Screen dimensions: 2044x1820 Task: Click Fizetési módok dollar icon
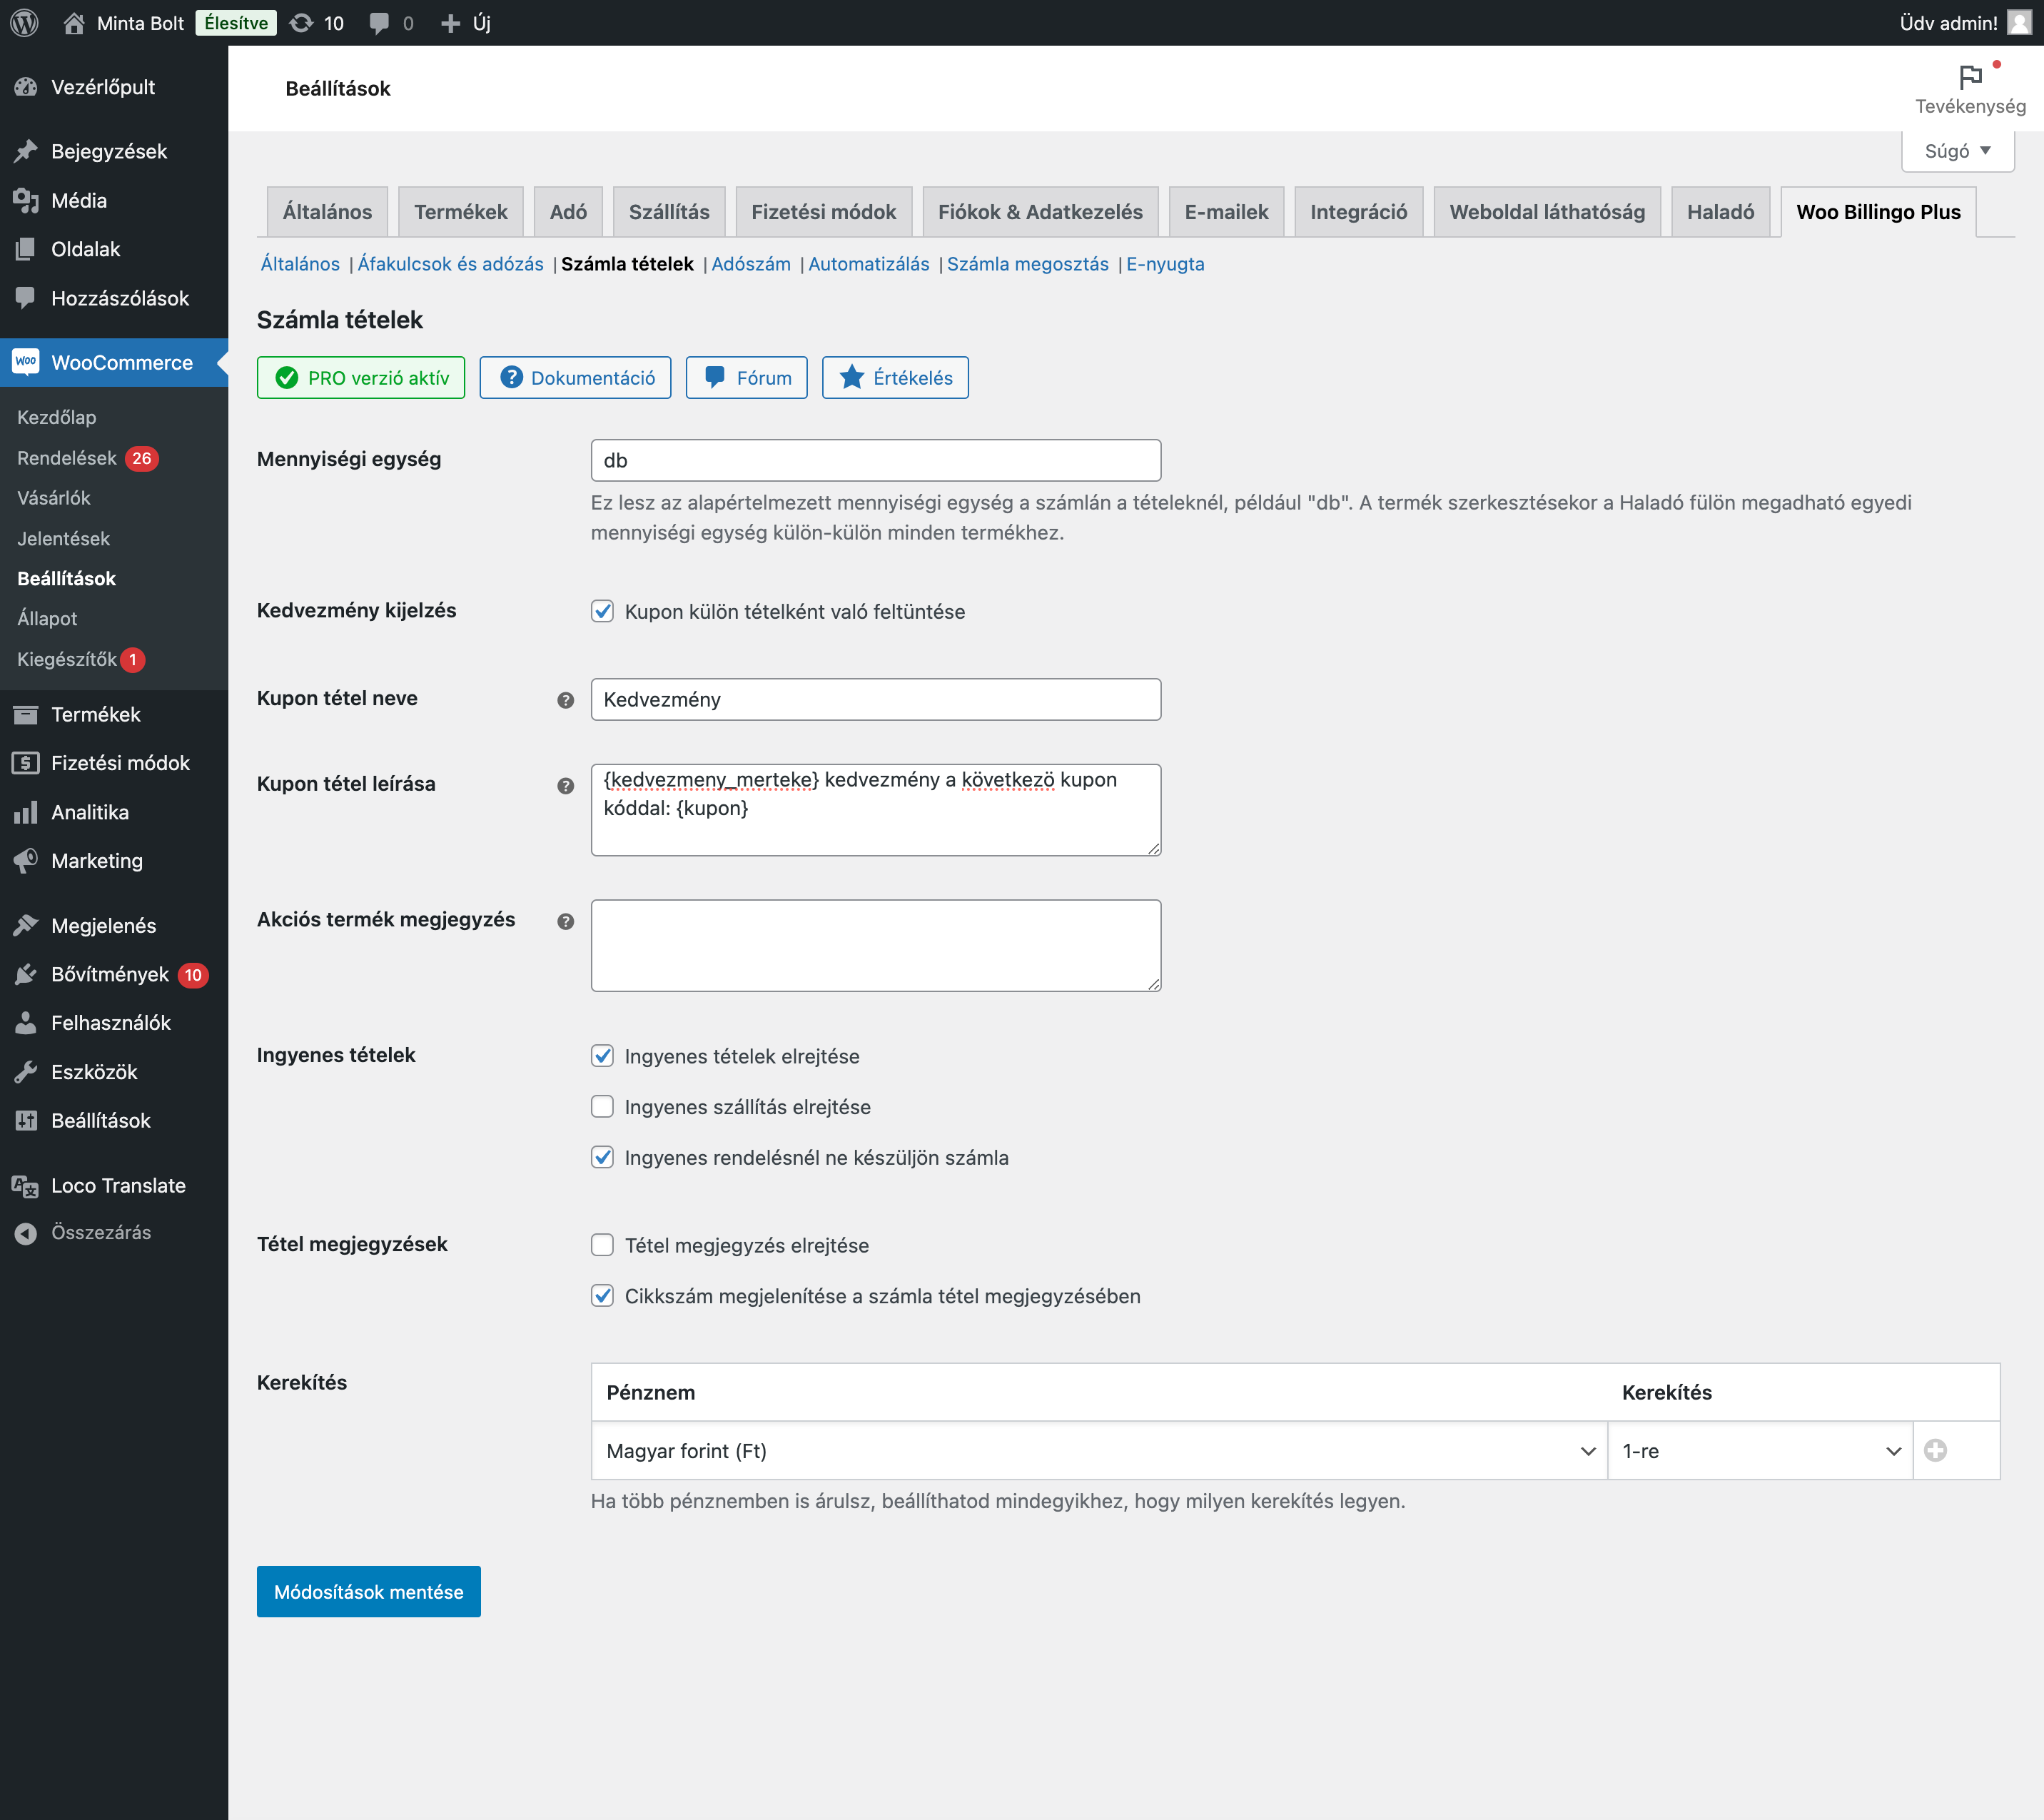[26, 763]
